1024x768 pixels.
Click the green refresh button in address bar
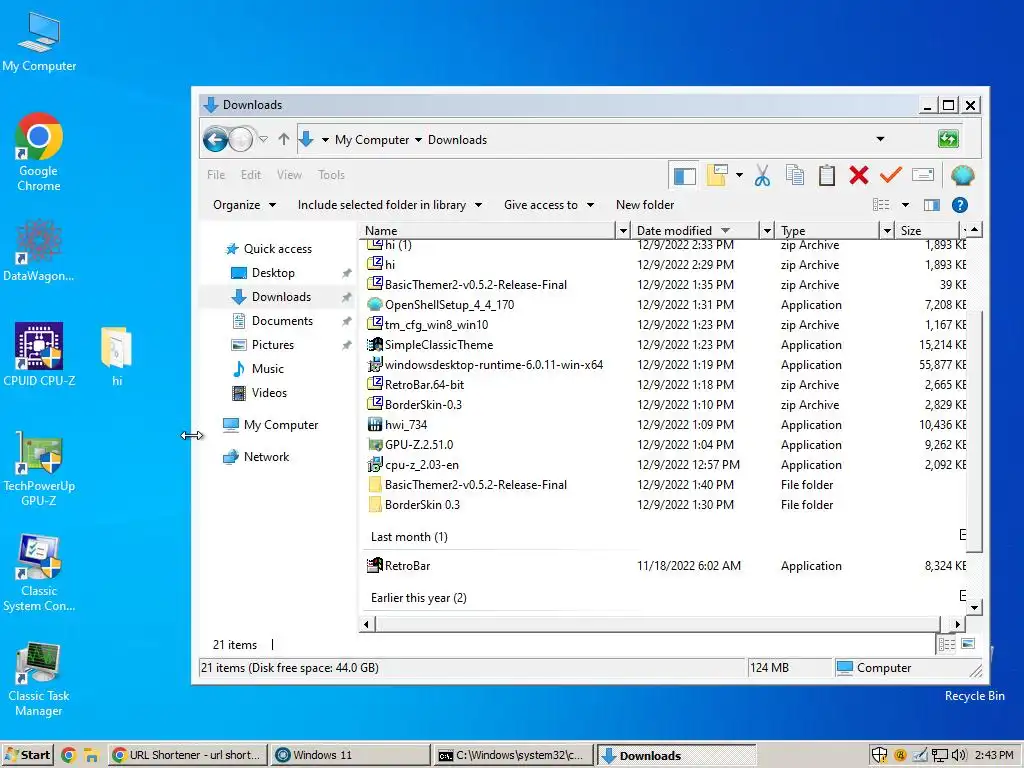pyautogui.click(x=948, y=138)
